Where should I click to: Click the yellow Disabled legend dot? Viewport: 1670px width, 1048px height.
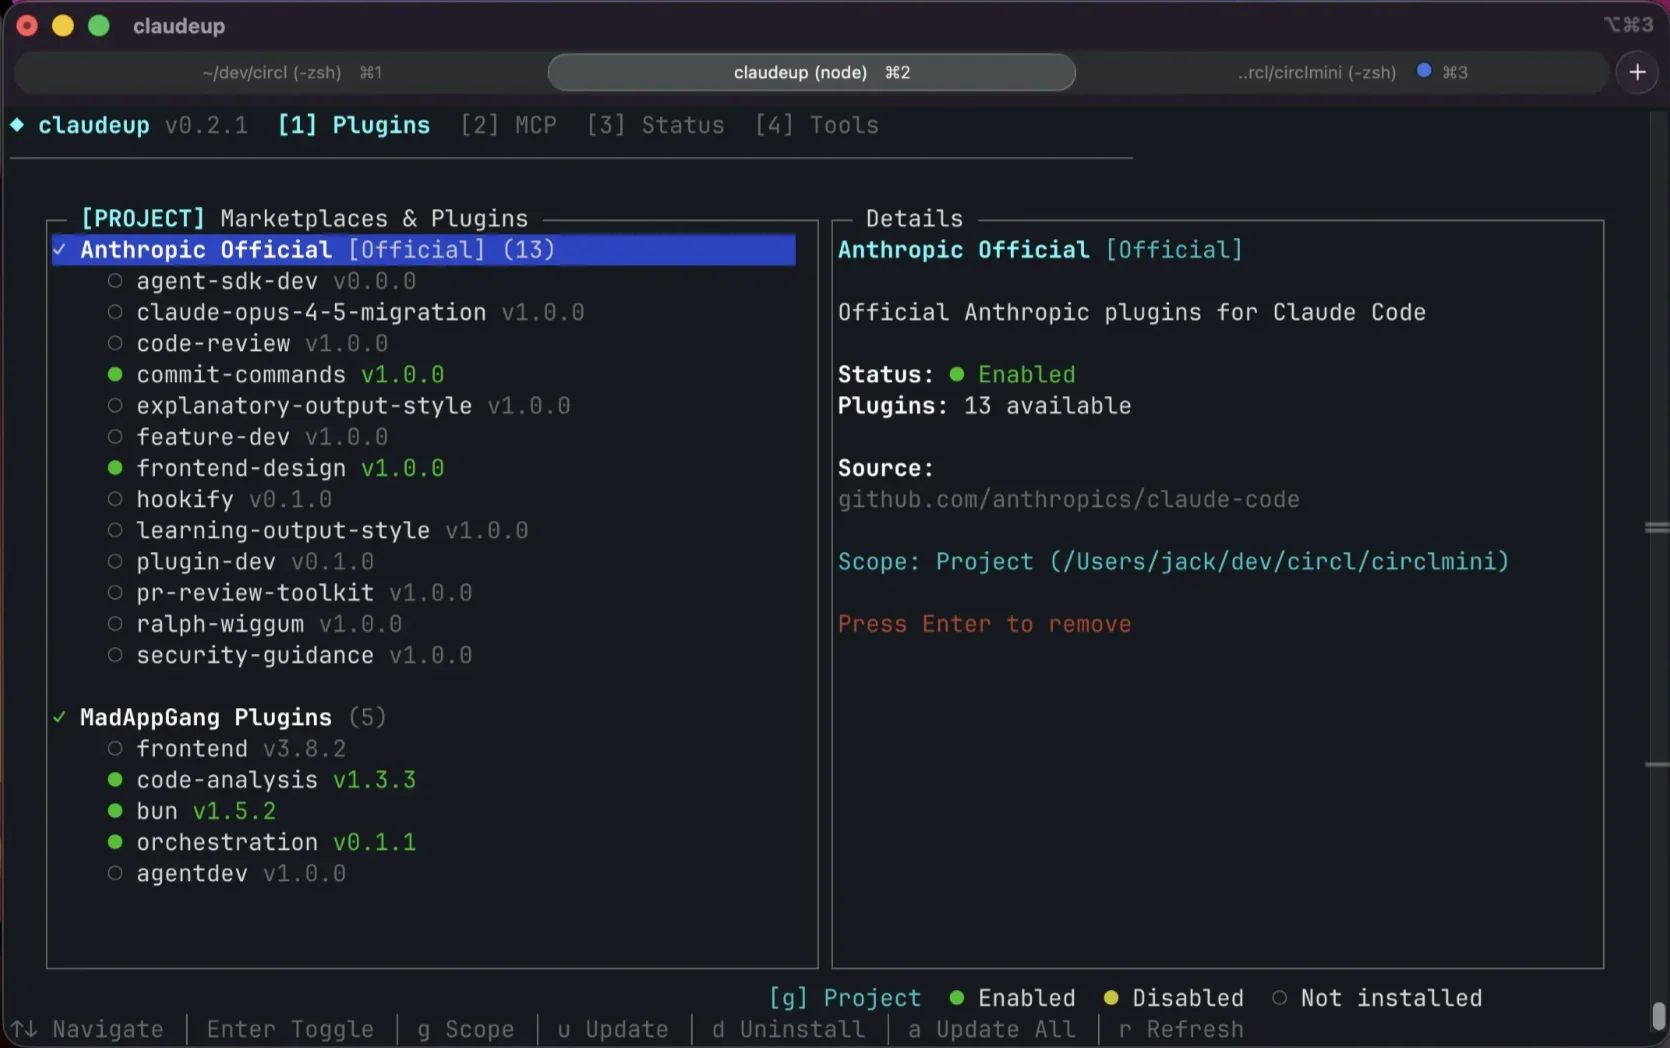coord(1111,997)
